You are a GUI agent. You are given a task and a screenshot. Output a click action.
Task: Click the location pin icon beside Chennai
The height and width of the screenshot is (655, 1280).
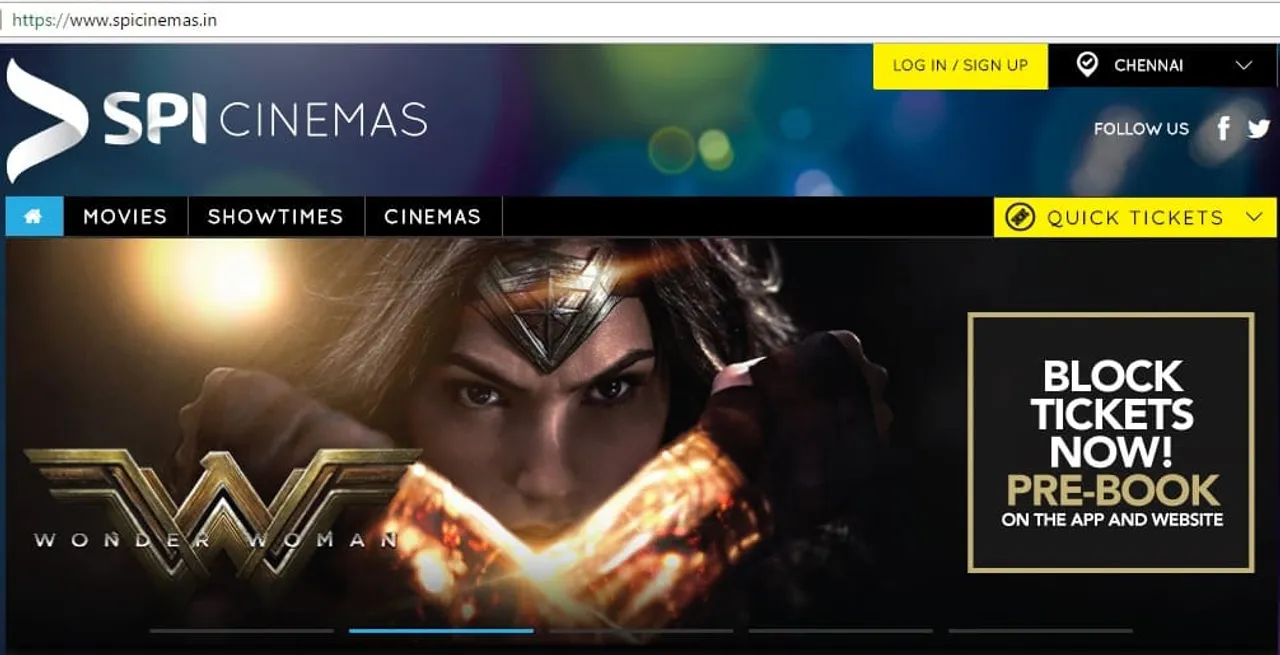(x=1087, y=65)
